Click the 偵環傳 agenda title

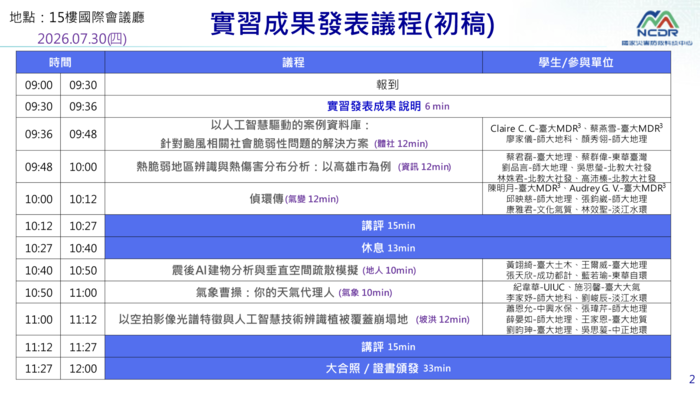click(266, 199)
